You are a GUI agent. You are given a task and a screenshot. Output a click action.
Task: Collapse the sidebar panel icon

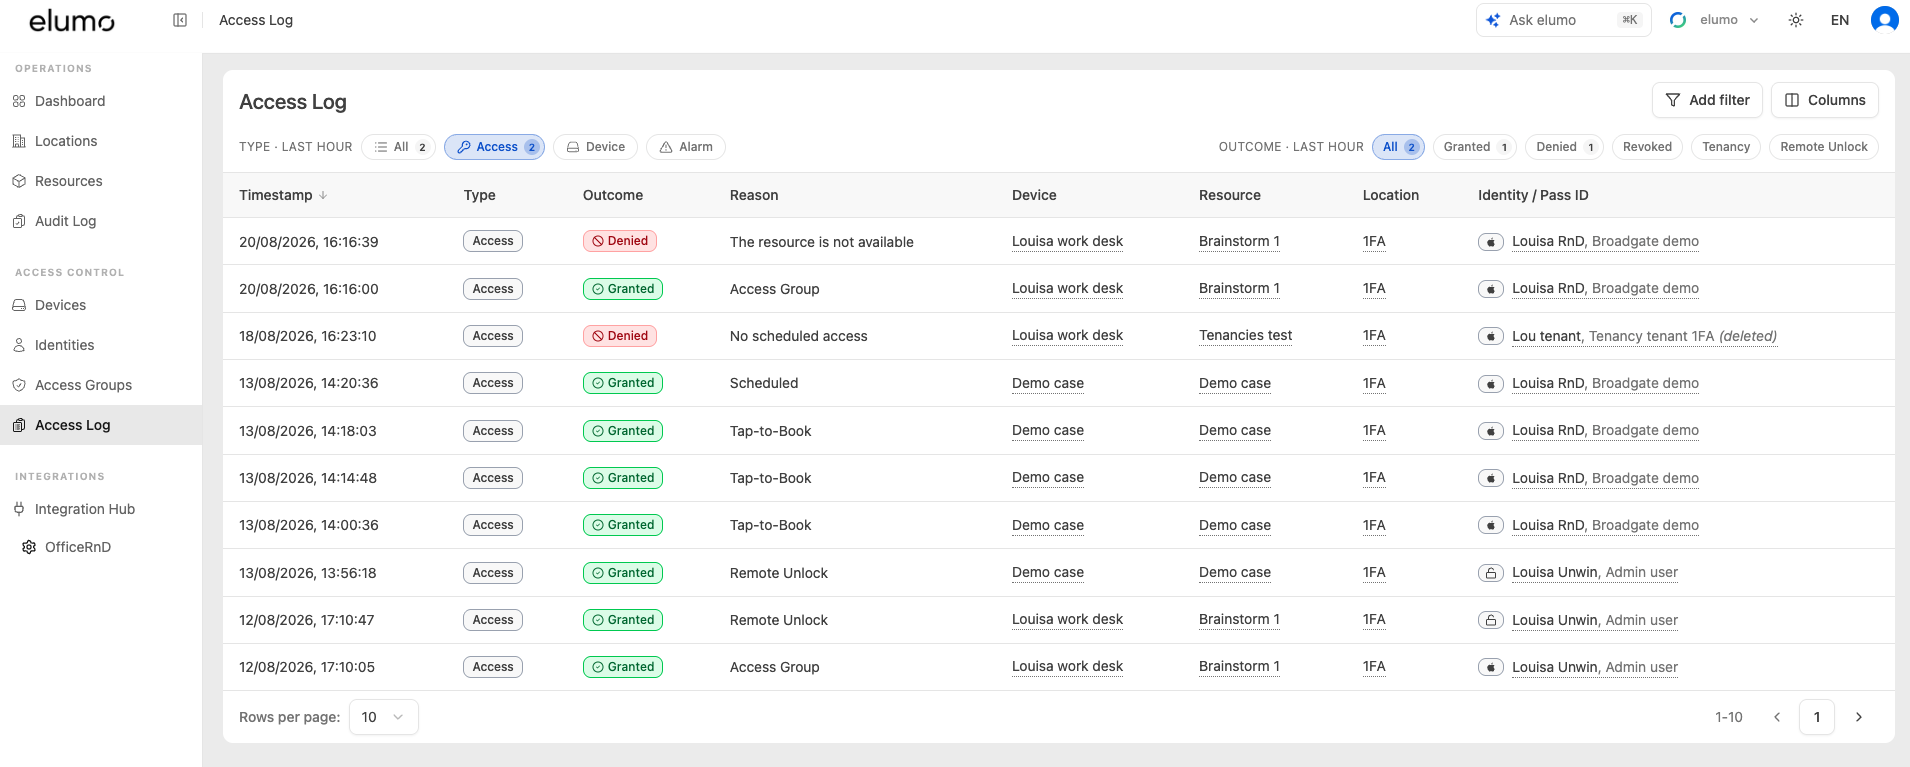pyautogui.click(x=180, y=20)
